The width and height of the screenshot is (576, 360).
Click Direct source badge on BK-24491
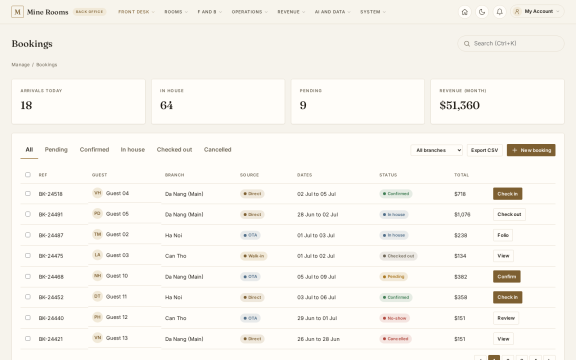pyautogui.click(x=252, y=215)
